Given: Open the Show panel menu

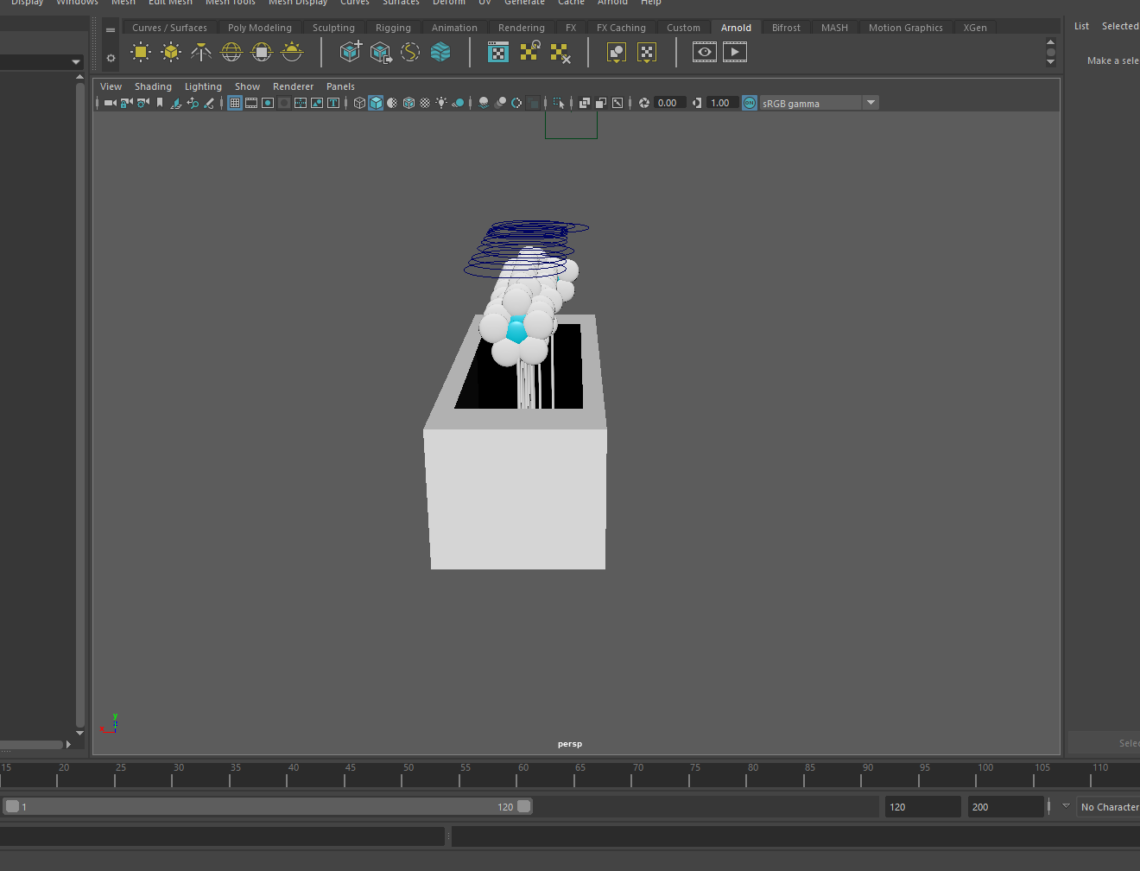Looking at the screenshot, I should [247, 87].
